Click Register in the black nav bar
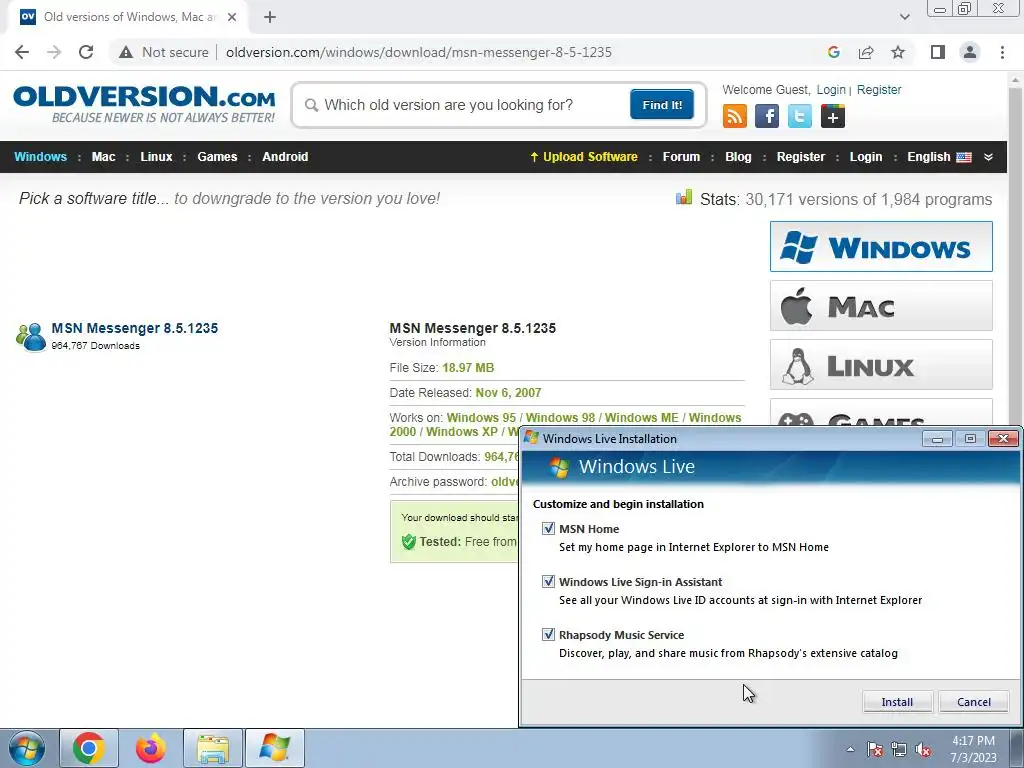Screen dimensions: 1024x768 point(801,157)
